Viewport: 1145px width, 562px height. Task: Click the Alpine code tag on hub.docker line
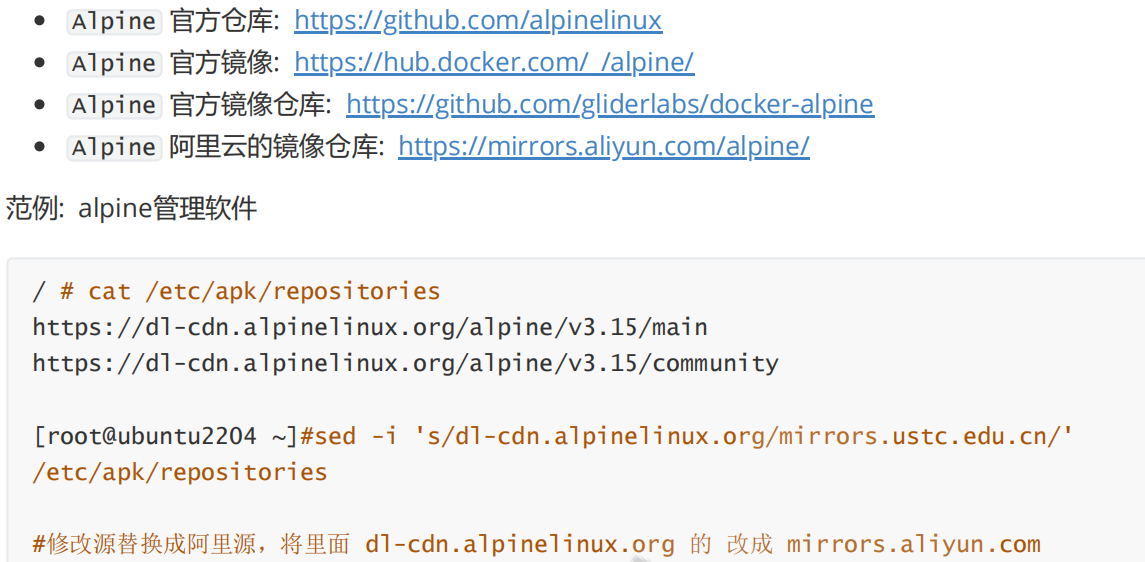pos(114,63)
